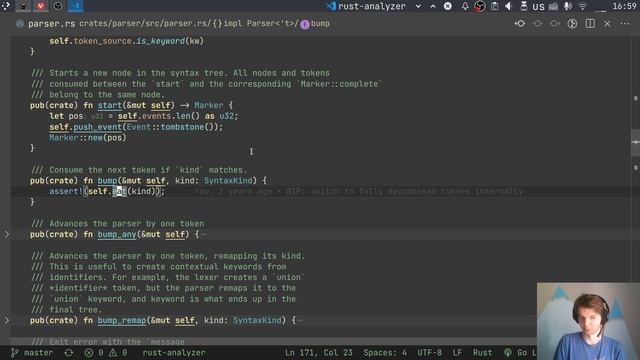Open the dropdown chevron next to rust-analyzer title
Viewport: 640px width, 360px height.
(x=418, y=6)
